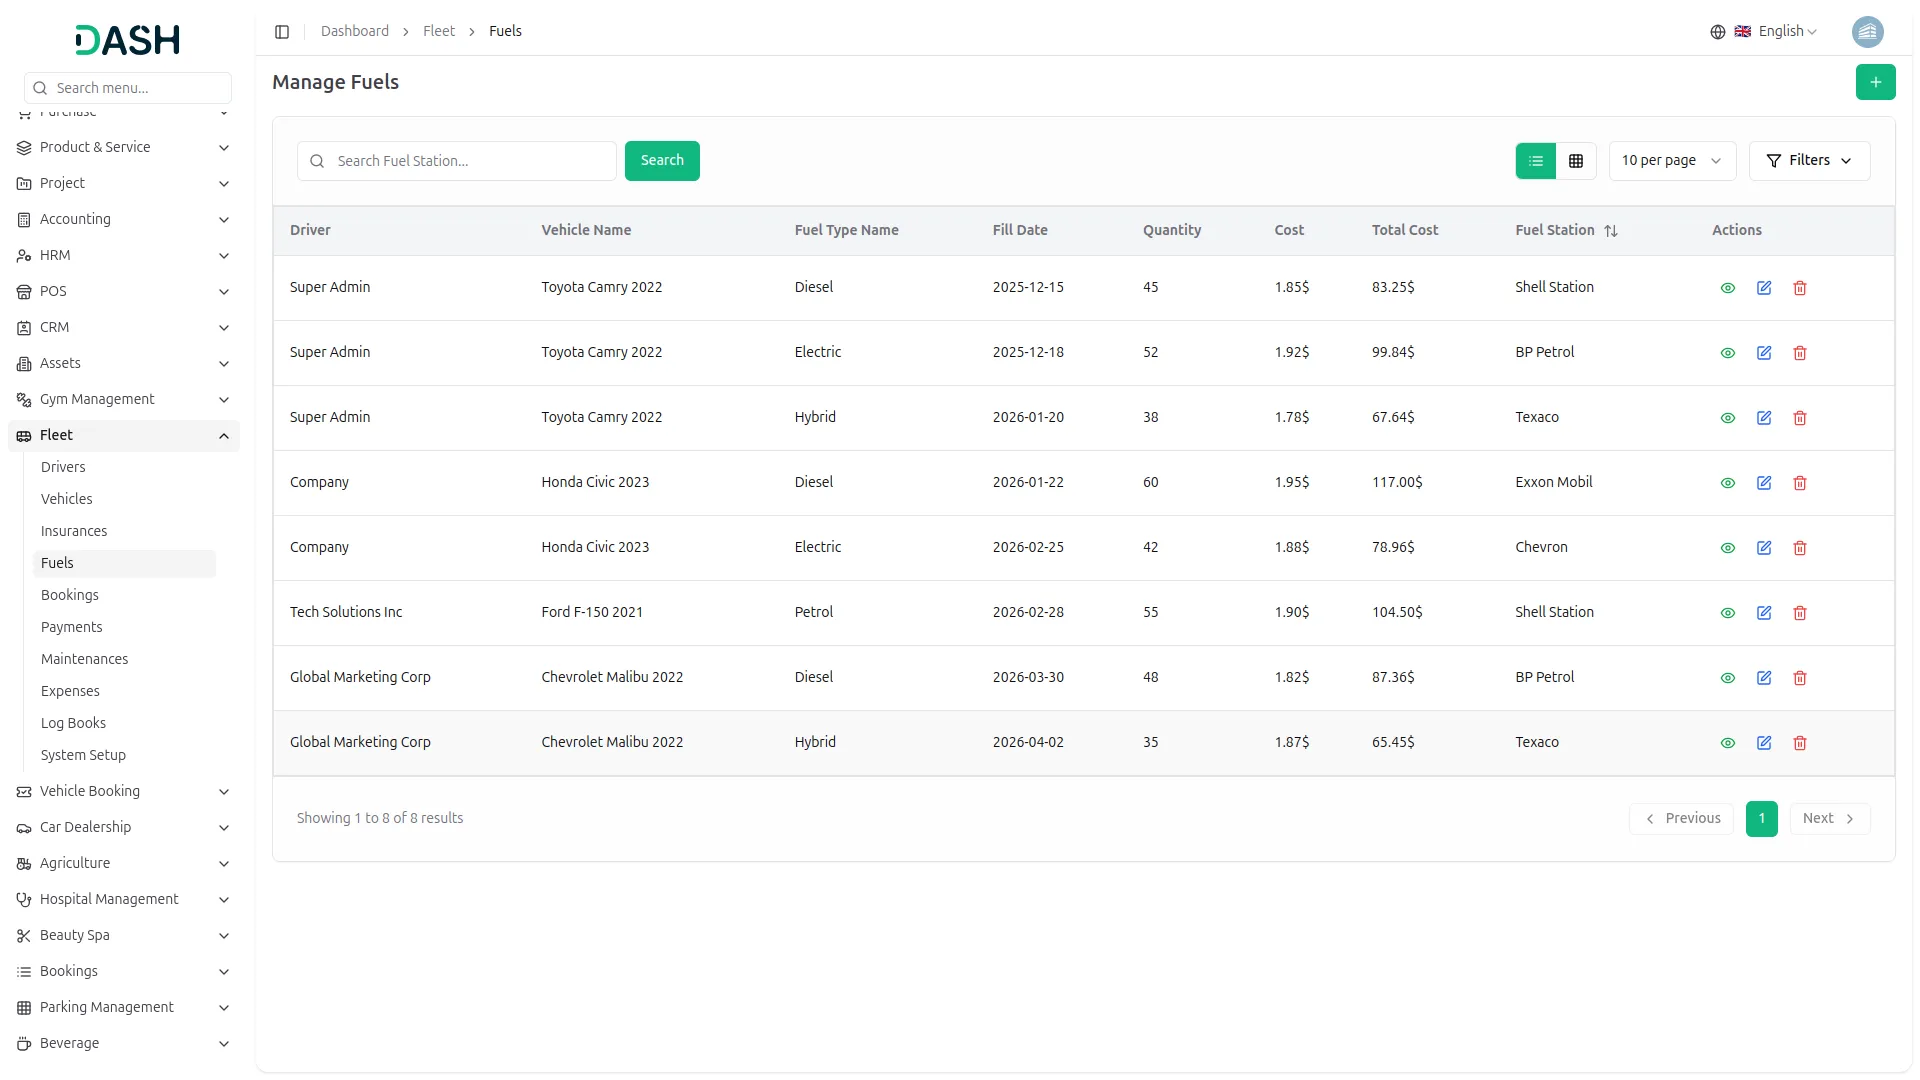Edit the 2025-12-15 Shell Station entry
The image size is (1920, 1080).
pos(1764,288)
